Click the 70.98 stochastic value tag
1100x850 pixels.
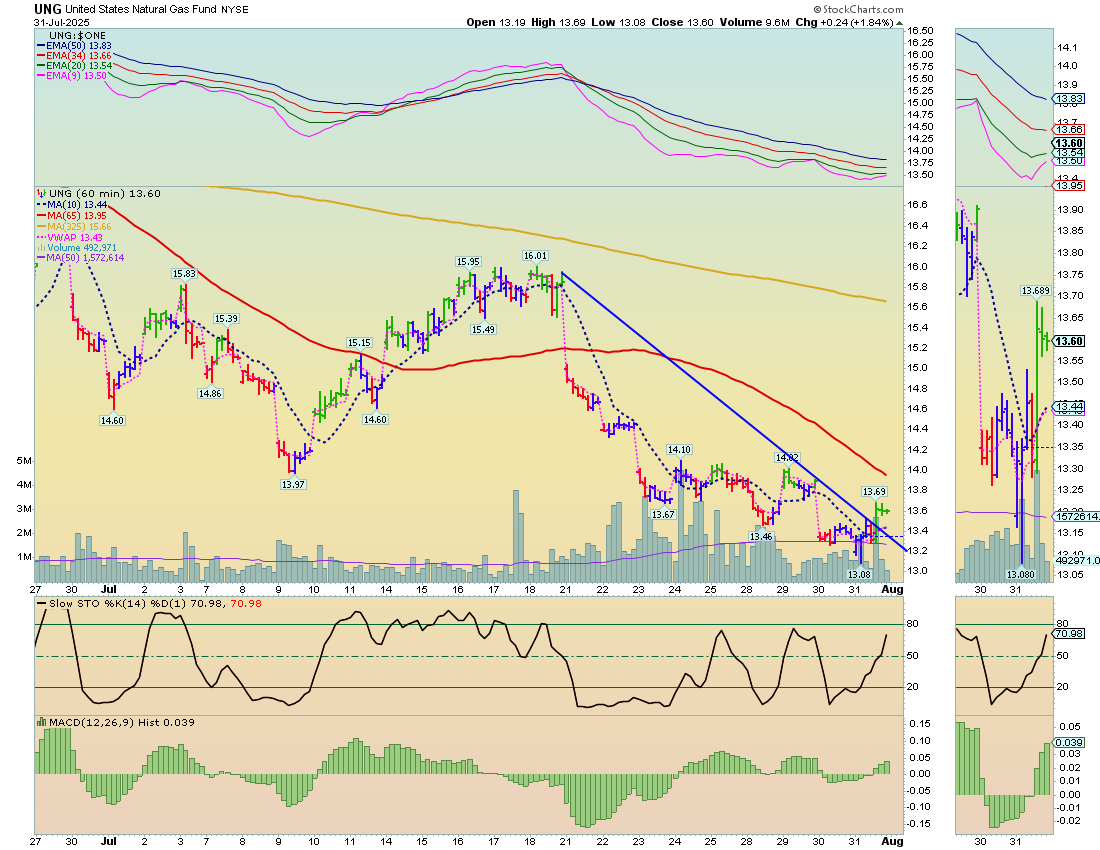tap(1069, 634)
